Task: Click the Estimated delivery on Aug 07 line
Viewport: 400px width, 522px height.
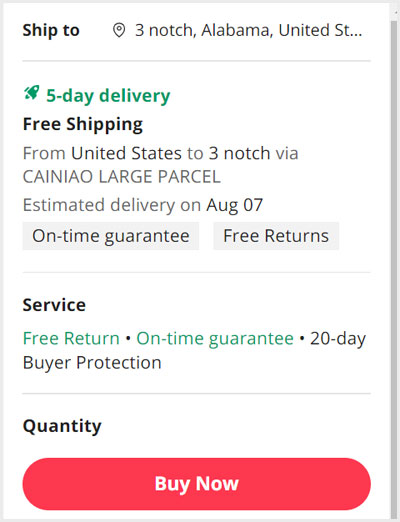Action: (143, 205)
